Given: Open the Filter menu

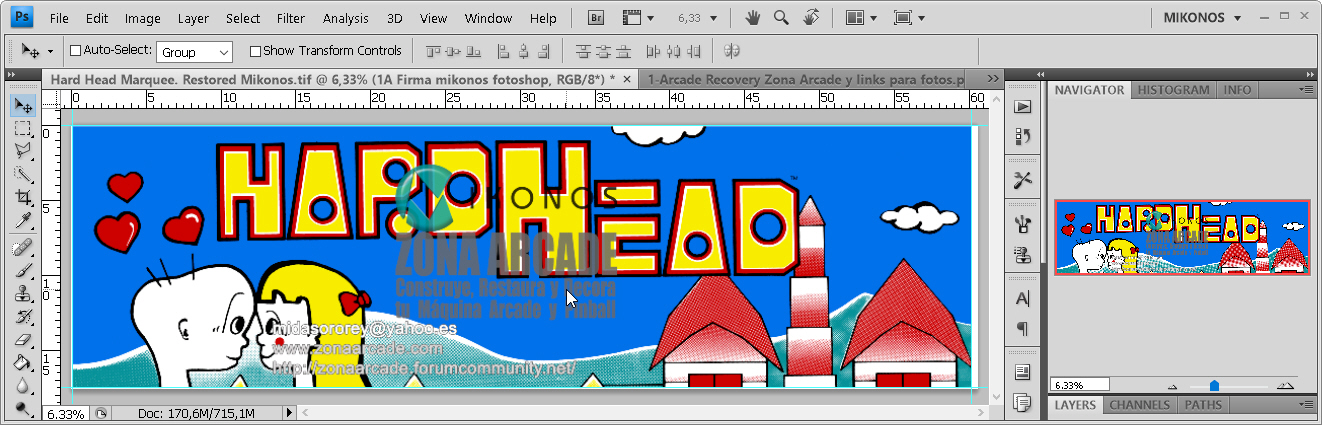Looking at the screenshot, I should (x=291, y=18).
